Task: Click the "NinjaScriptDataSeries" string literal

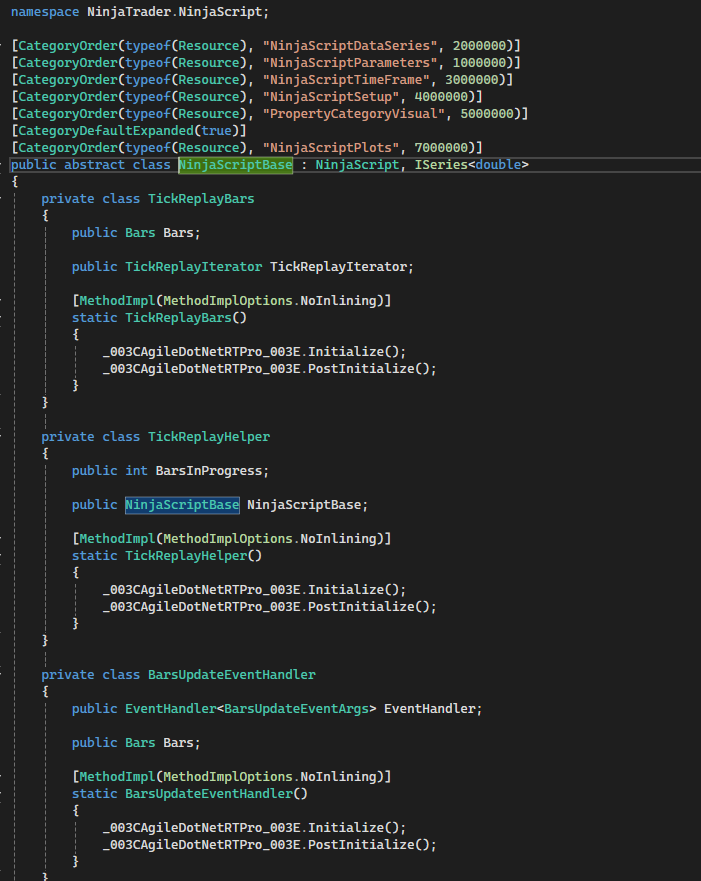Action: (x=350, y=46)
